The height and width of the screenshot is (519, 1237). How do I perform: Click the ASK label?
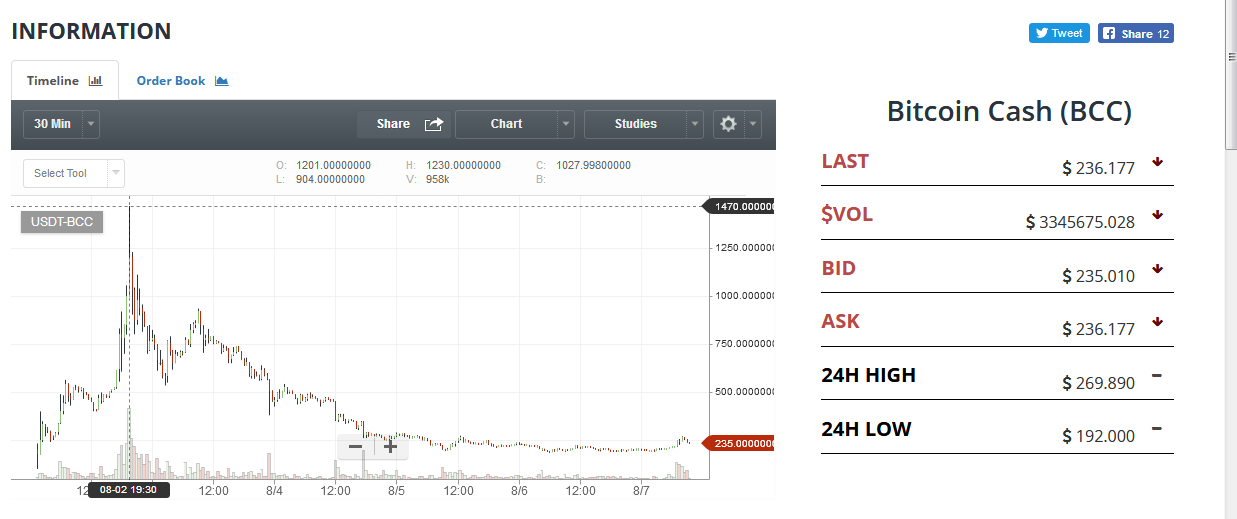[841, 321]
